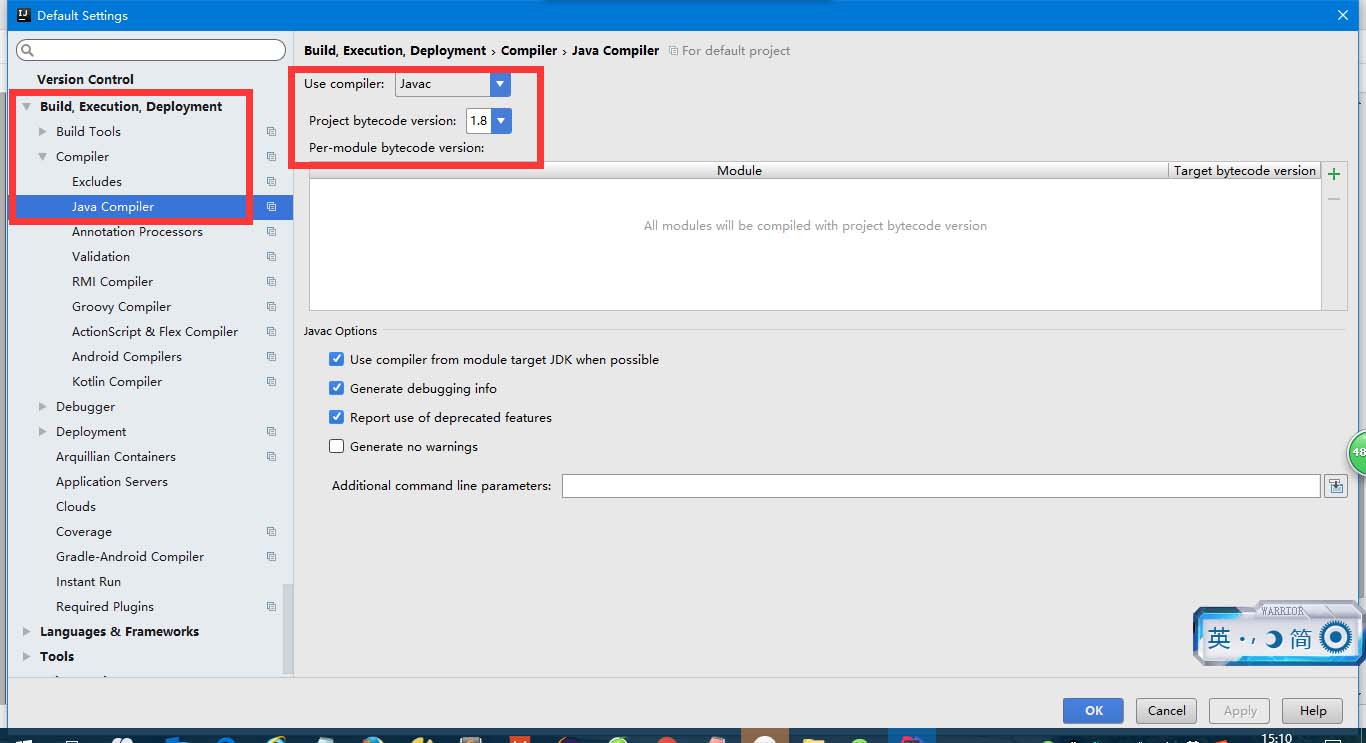
Task: Click the Cancel button
Action: (1166, 711)
